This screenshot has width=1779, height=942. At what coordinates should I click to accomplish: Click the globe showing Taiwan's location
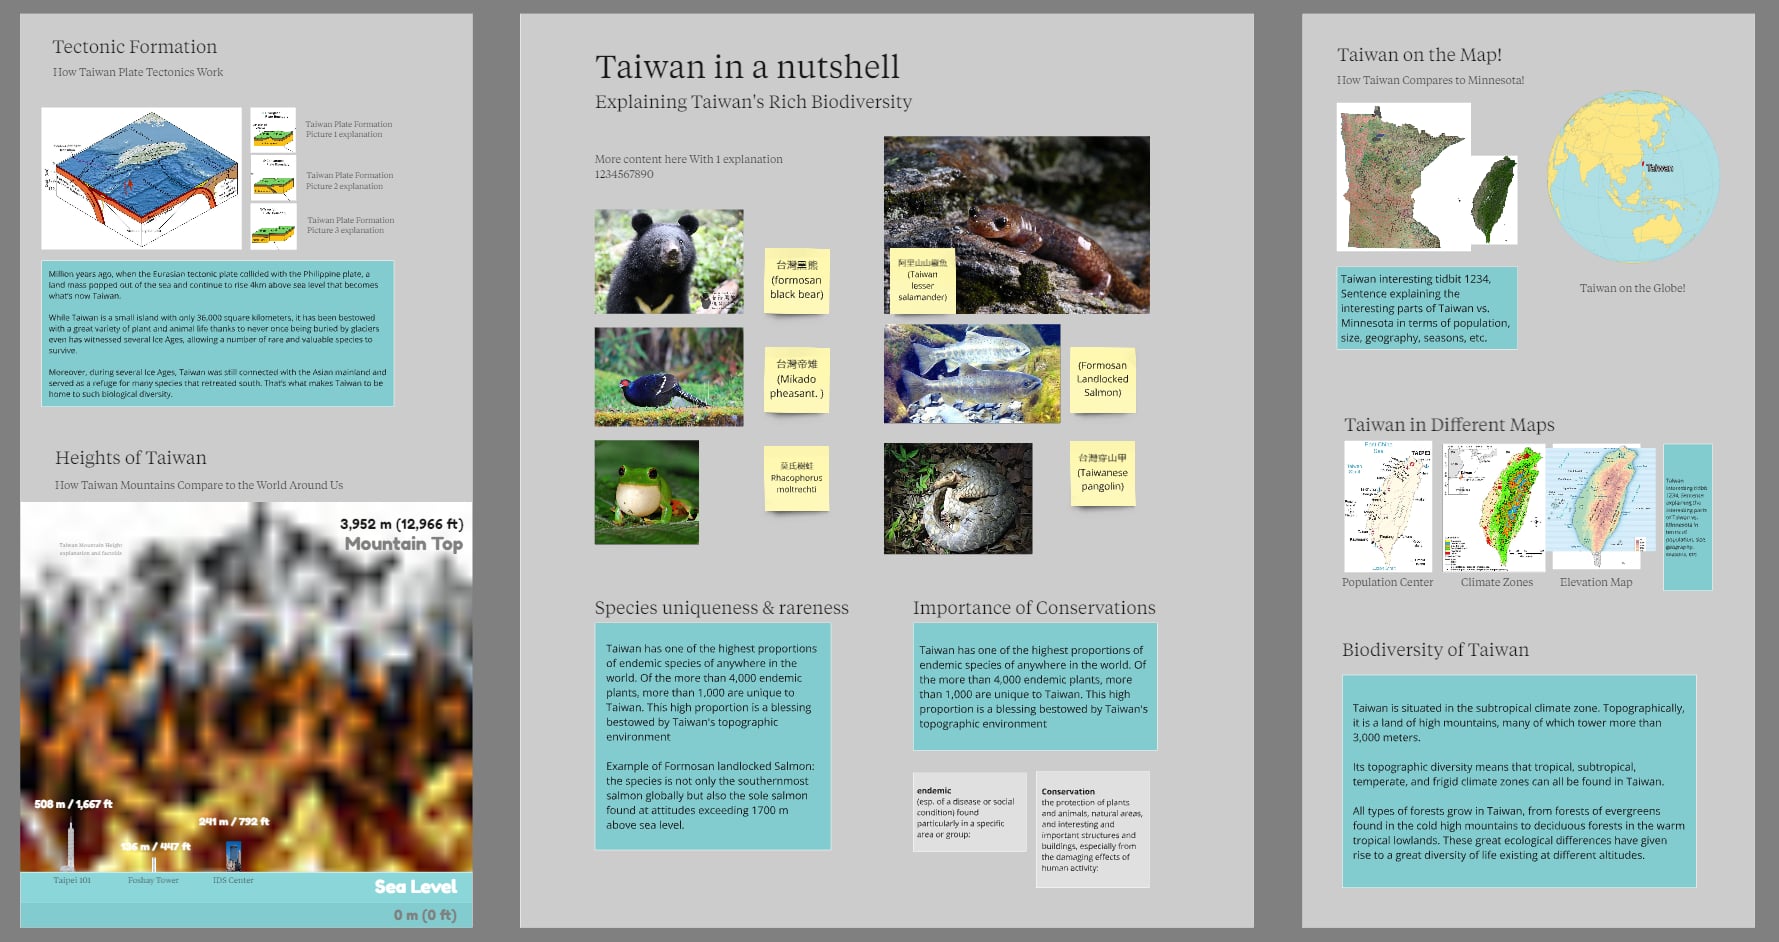click(1632, 177)
